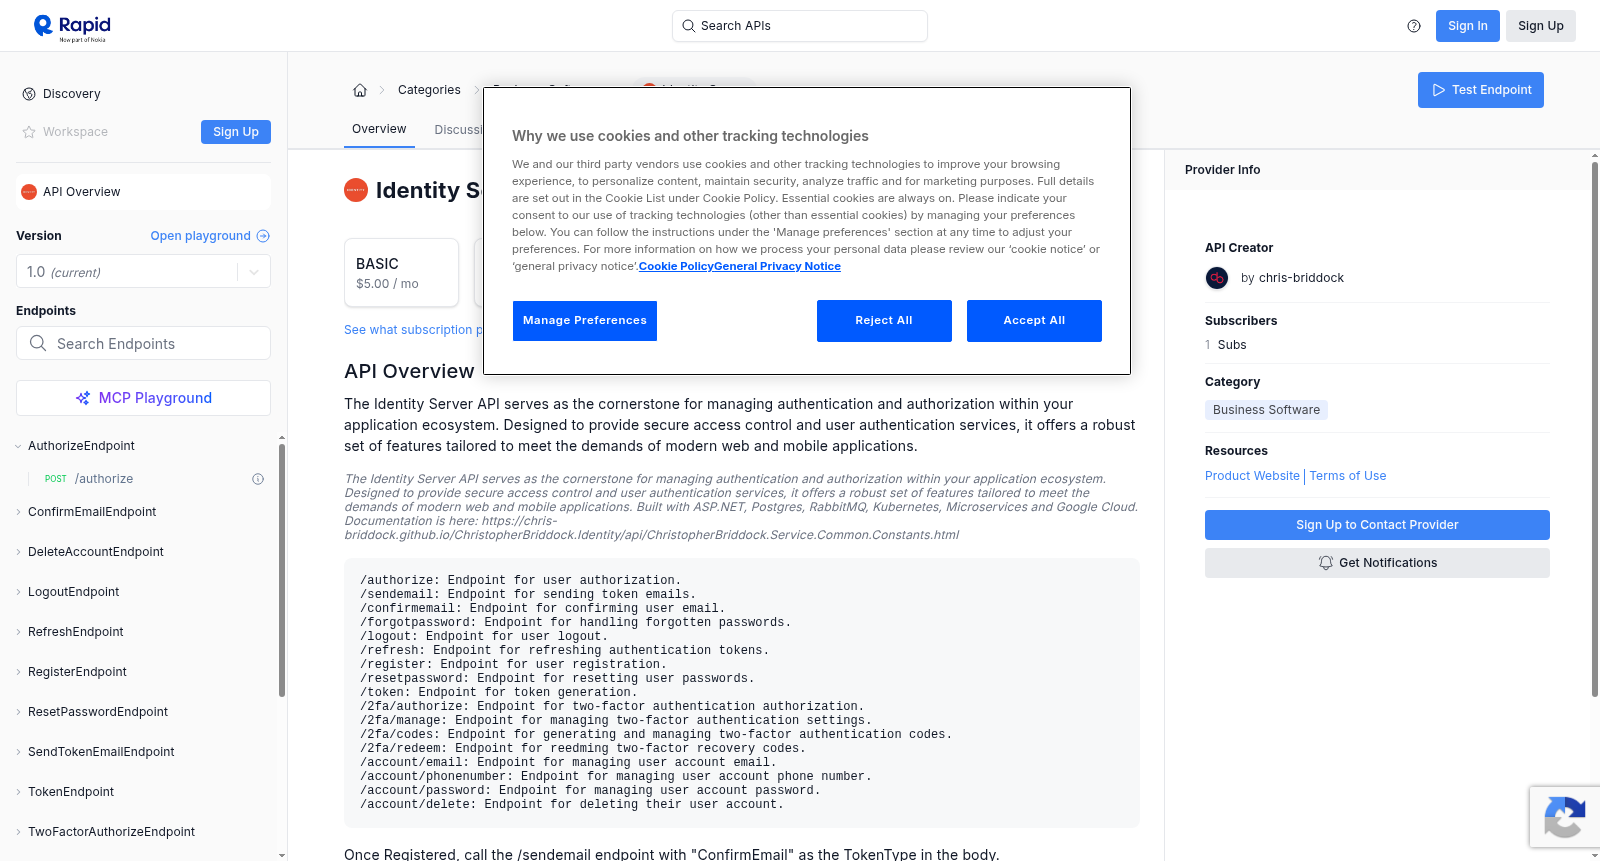Click the Rapid logo in the header

click(71, 27)
